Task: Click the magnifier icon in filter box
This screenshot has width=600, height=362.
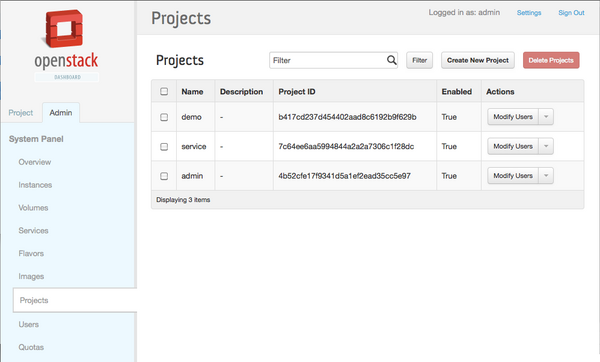Action: (x=391, y=60)
